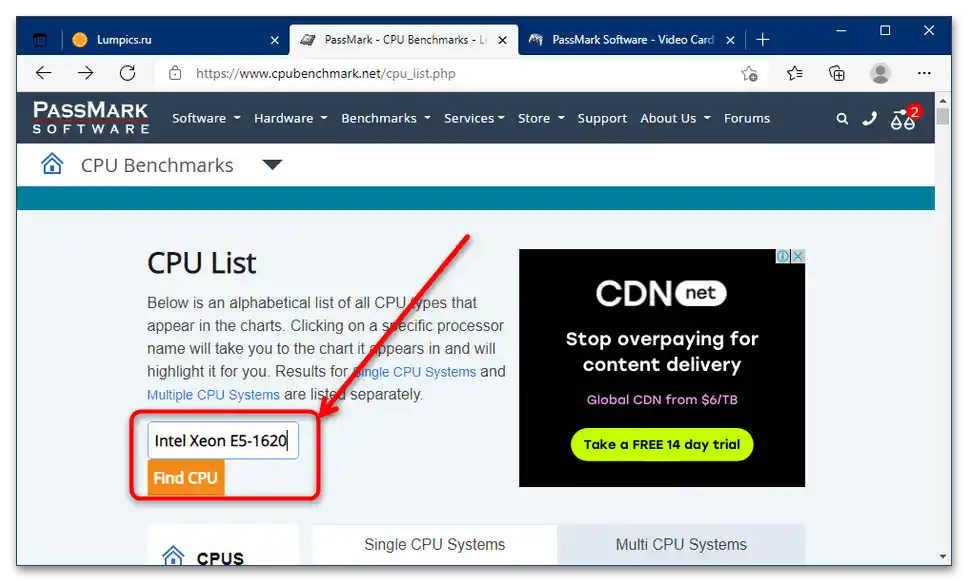
Task: Open the Favorites list icon
Action: pyautogui.click(x=795, y=73)
